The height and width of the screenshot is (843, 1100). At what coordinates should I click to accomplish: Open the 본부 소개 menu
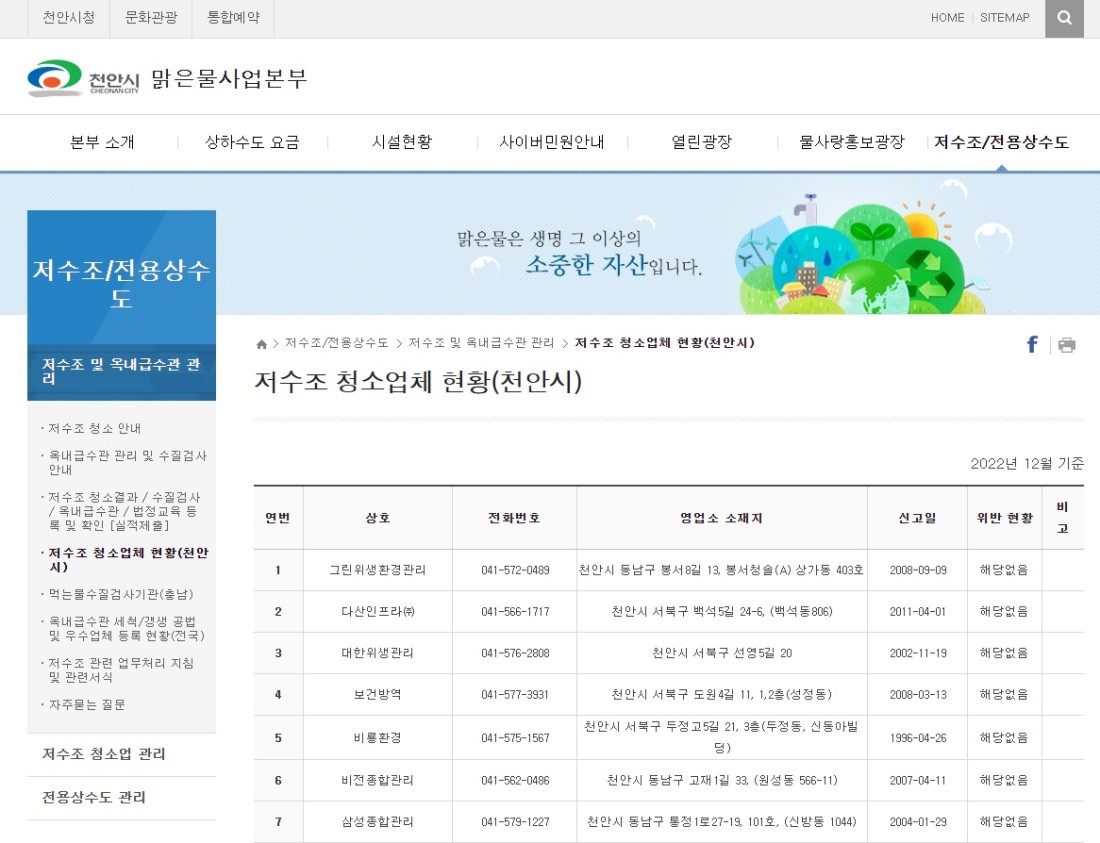pos(102,142)
